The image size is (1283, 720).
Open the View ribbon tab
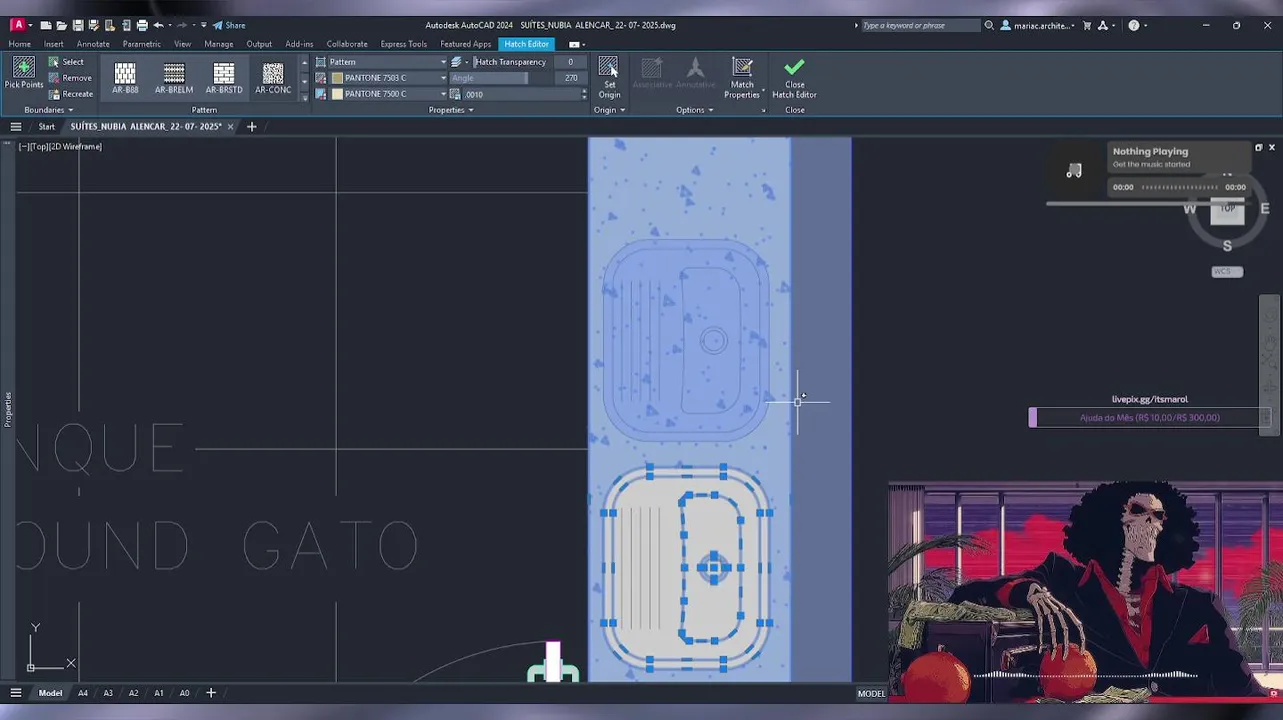click(182, 44)
